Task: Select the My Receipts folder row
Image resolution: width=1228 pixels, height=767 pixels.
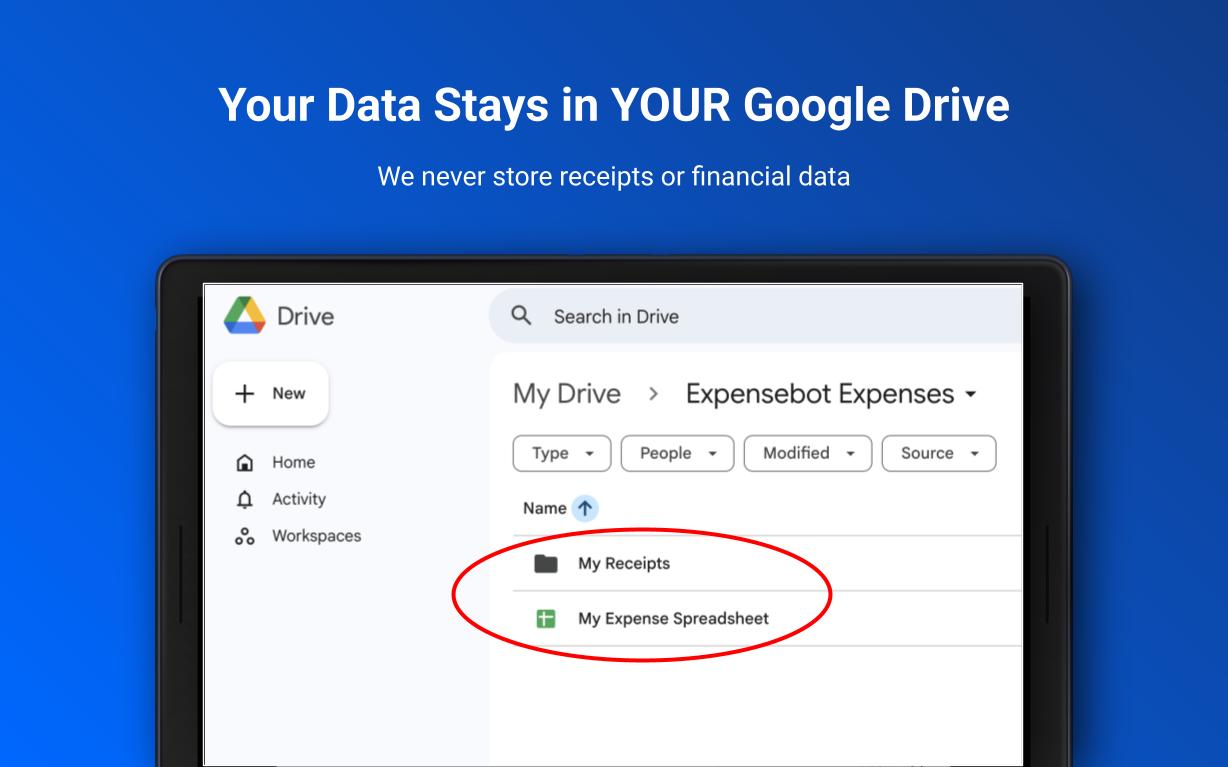Action: (x=624, y=563)
